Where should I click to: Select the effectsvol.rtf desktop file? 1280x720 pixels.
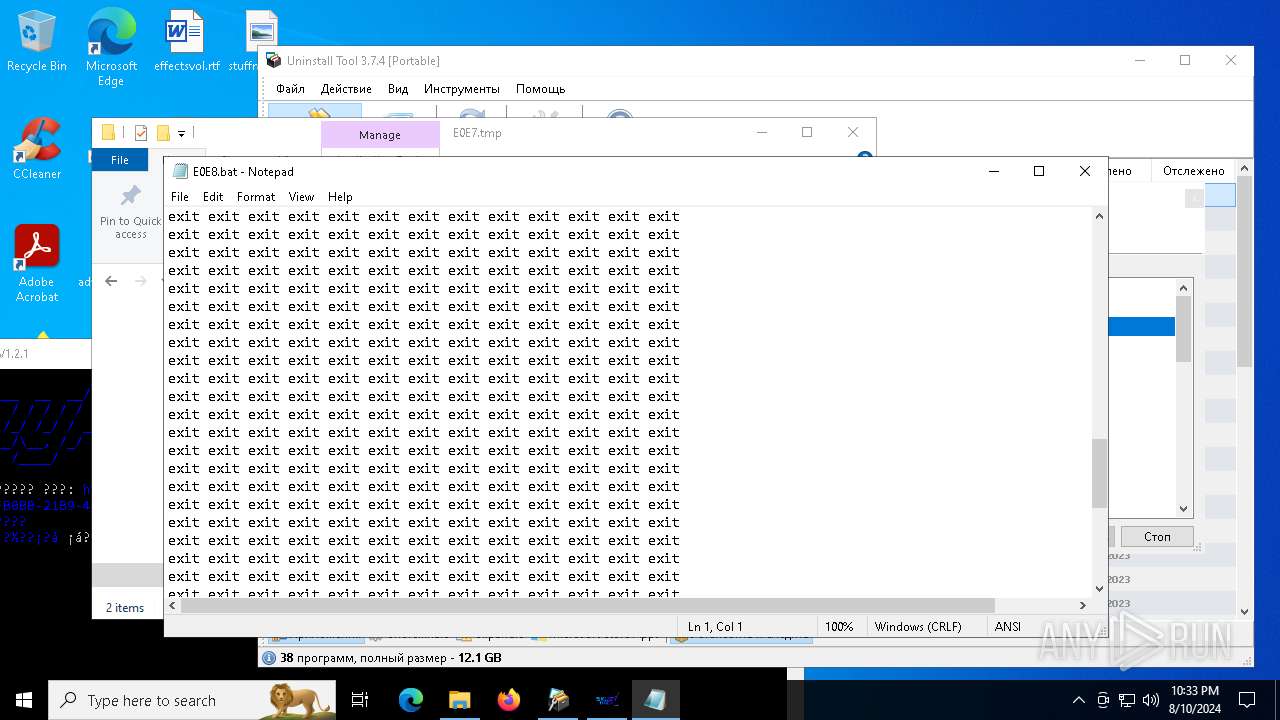pyautogui.click(x=186, y=41)
